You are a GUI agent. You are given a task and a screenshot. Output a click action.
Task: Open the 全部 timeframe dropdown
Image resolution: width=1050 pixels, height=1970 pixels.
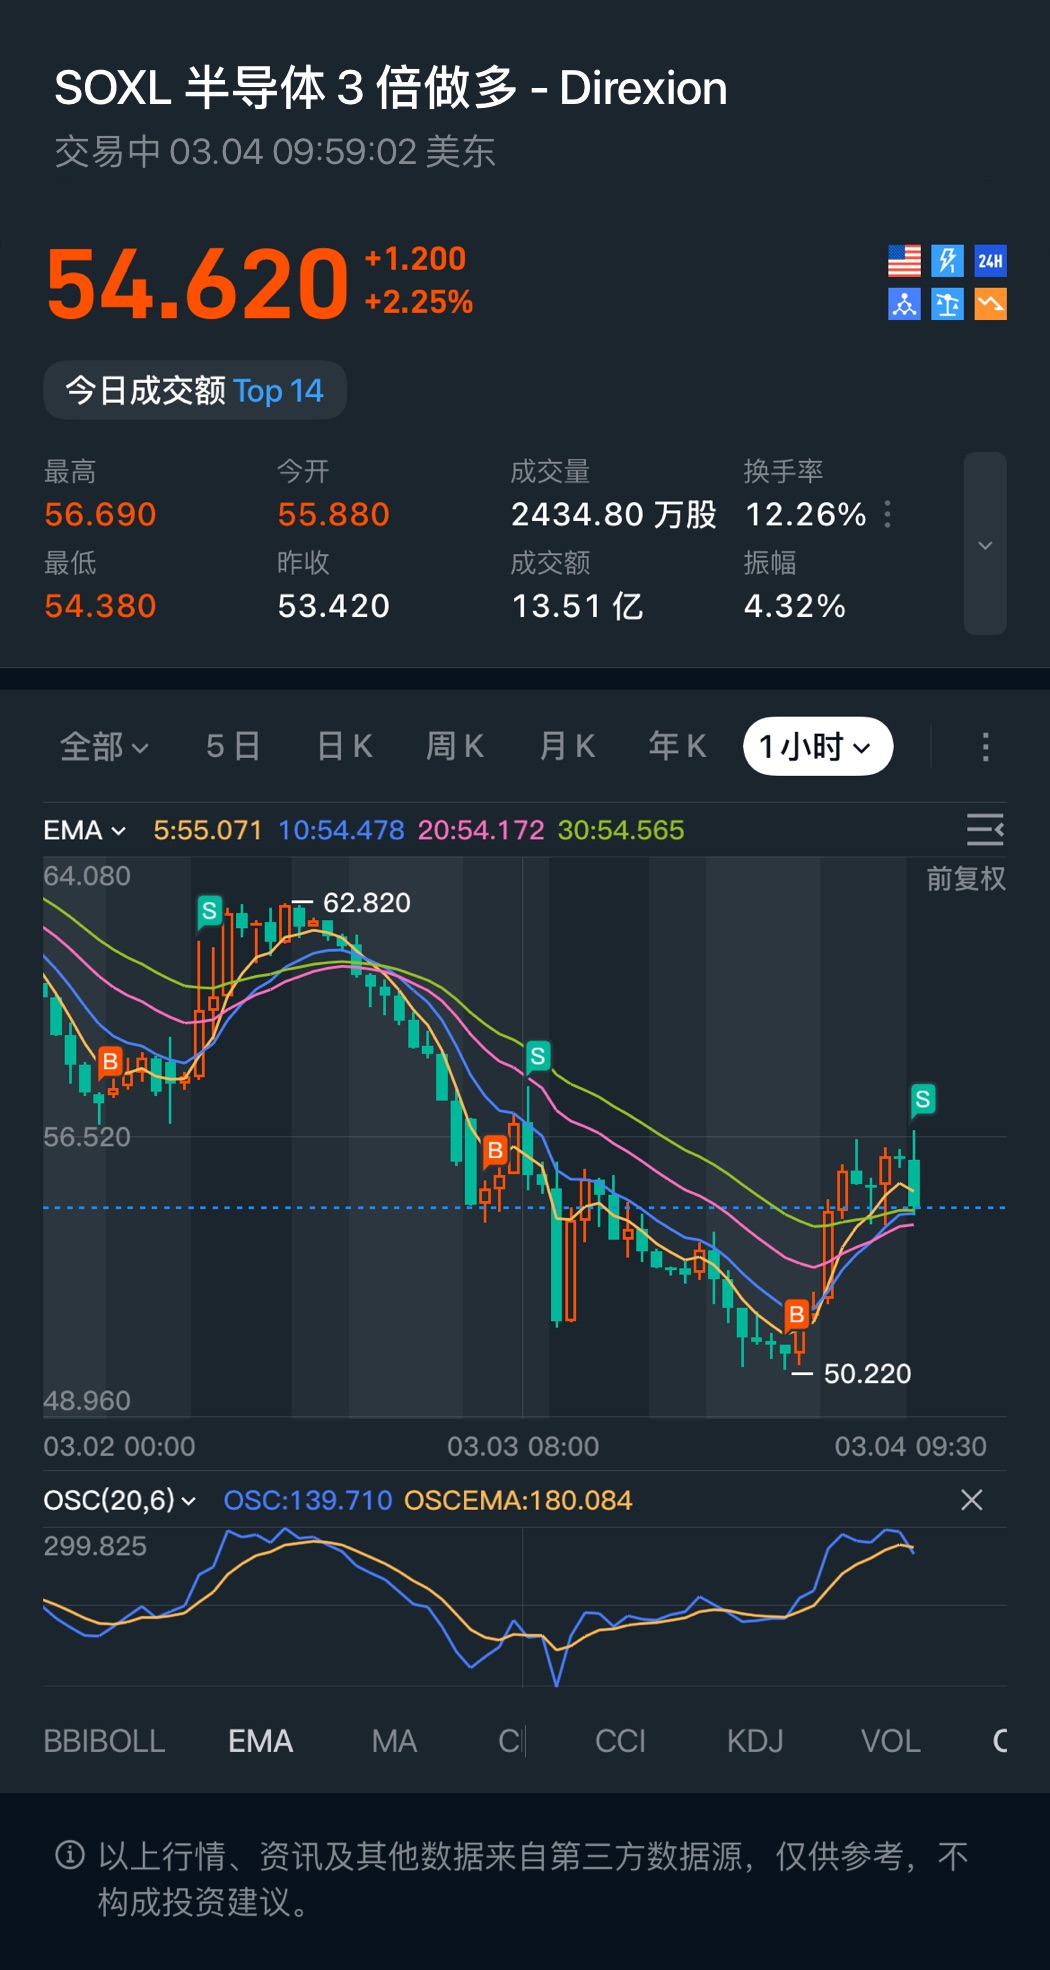104,747
